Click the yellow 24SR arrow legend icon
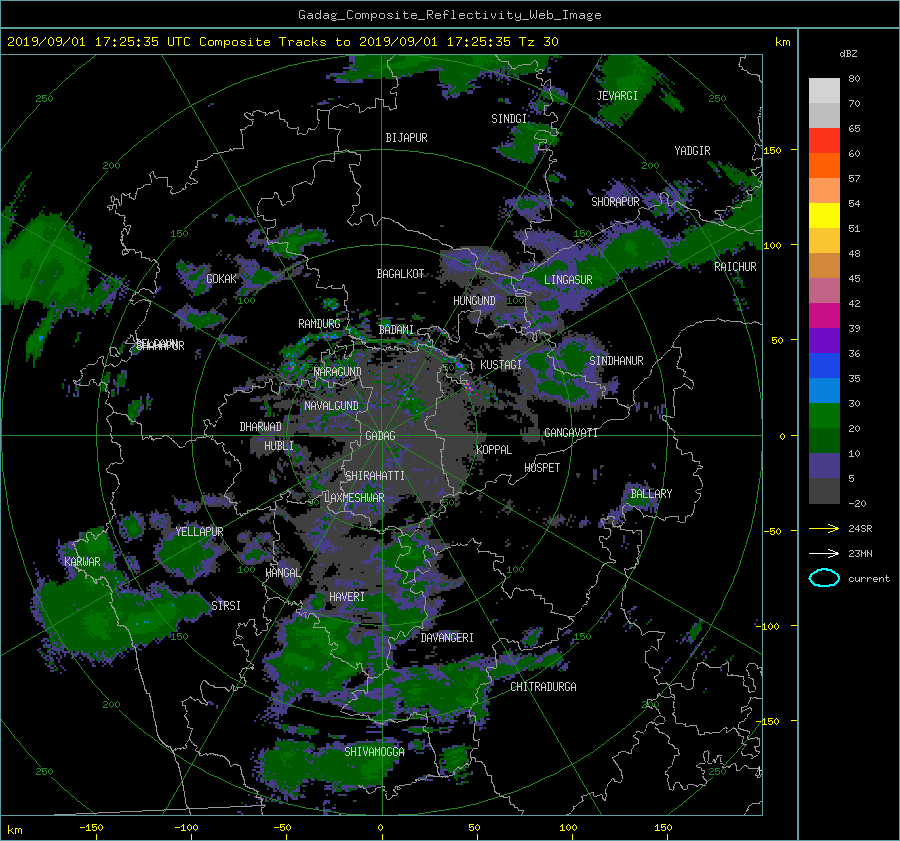900x841 pixels. tap(824, 528)
